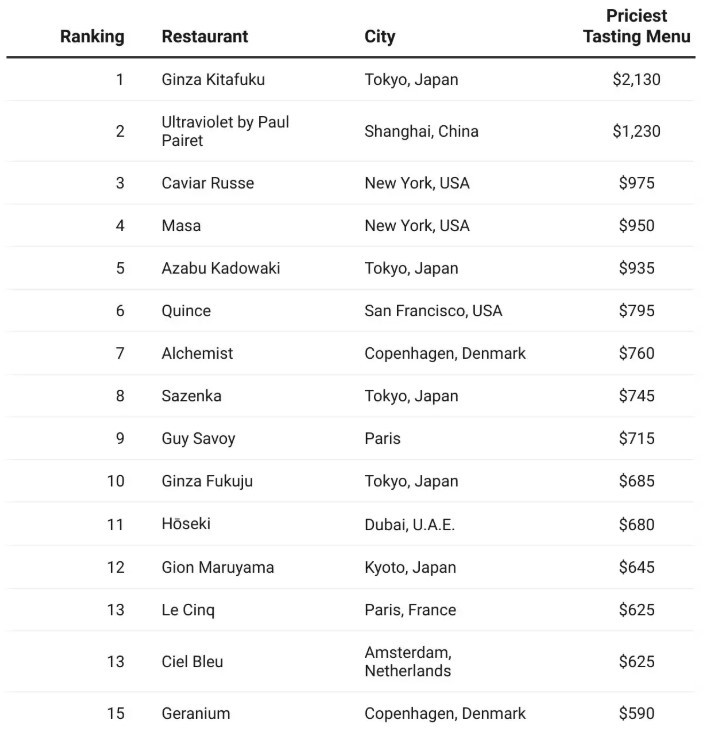
Task: Click the Azabu Kadowaki entry
Action: click(x=221, y=268)
